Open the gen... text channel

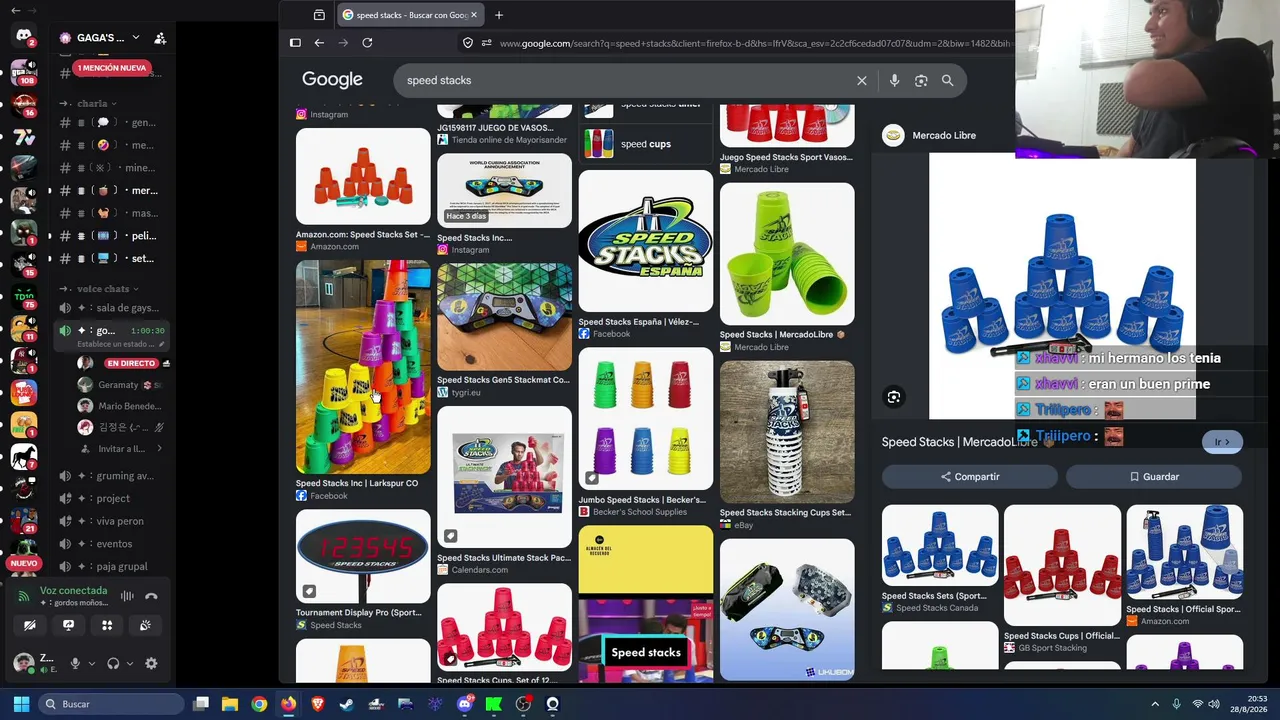(110, 123)
